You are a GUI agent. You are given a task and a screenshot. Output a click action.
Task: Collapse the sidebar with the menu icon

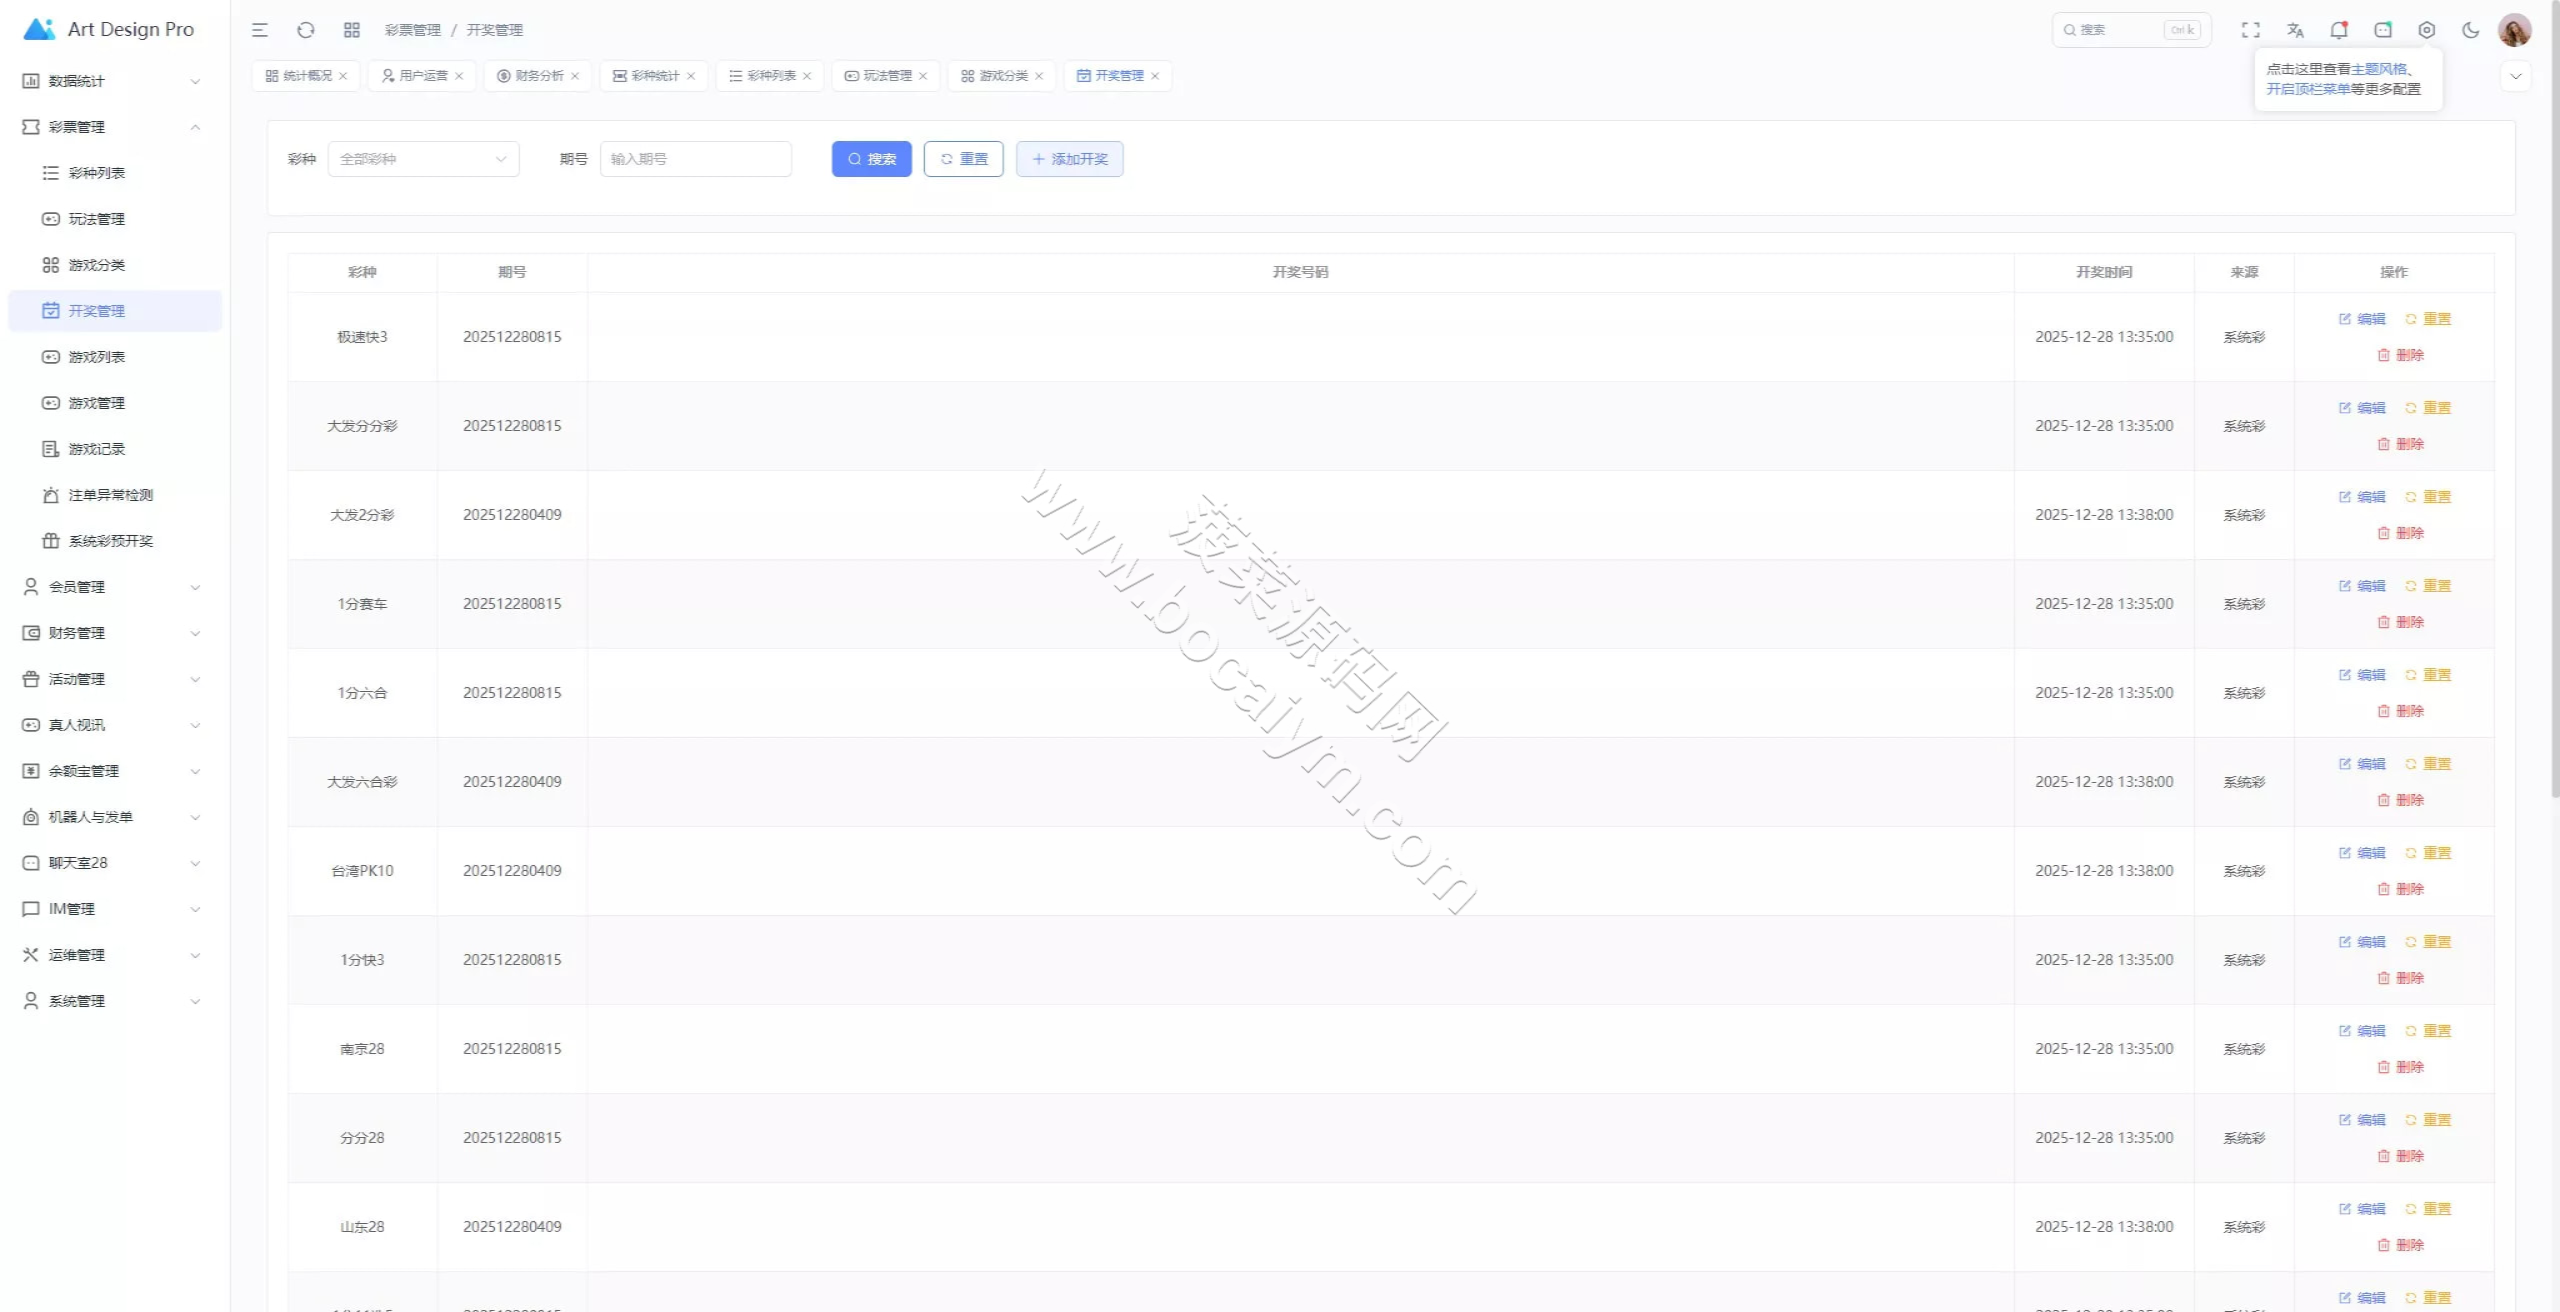click(x=260, y=30)
